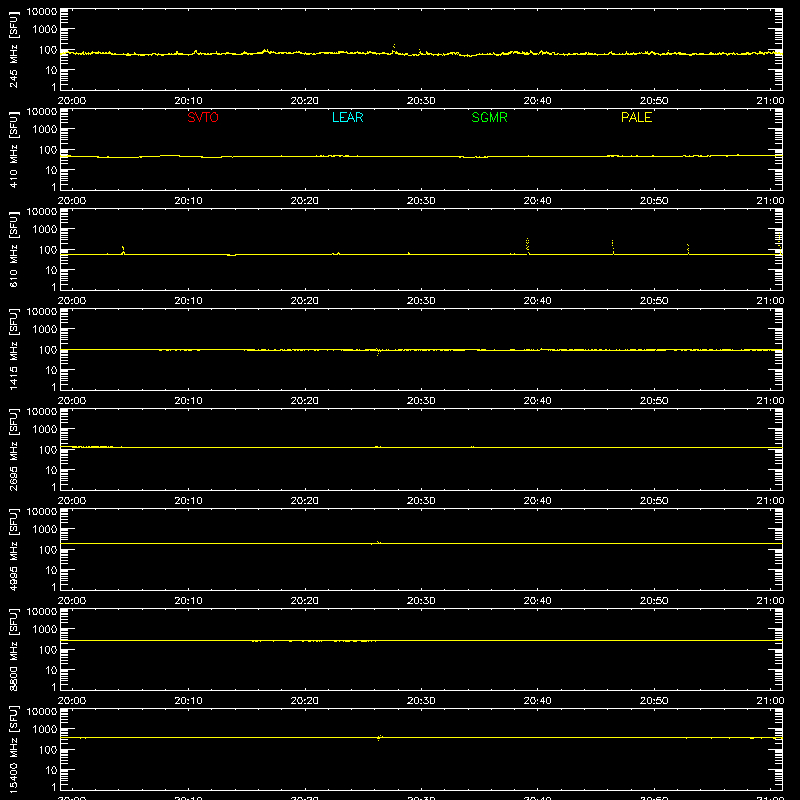Click the 1 tick label on 2695 MHz axis
This screenshot has width=800, height=800.
click(x=54, y=487)
